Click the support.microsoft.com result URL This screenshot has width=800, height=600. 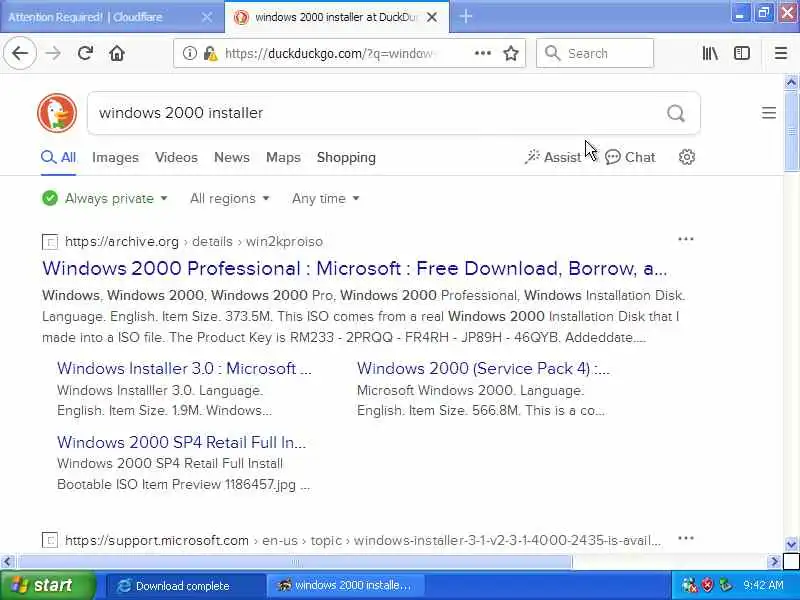(363, 540)
